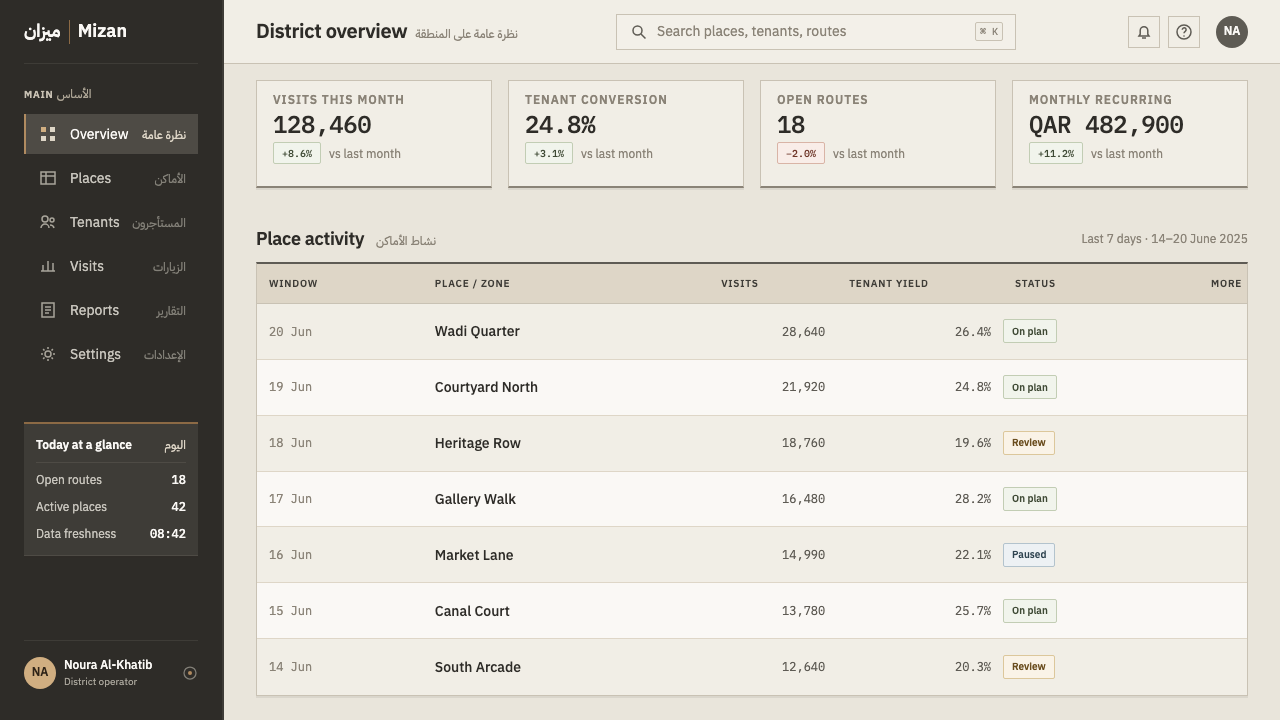The height and width of the screenshot is (720, 1280).
Task: Click the +8.6% visits change badge
Action: click(297, 153)
